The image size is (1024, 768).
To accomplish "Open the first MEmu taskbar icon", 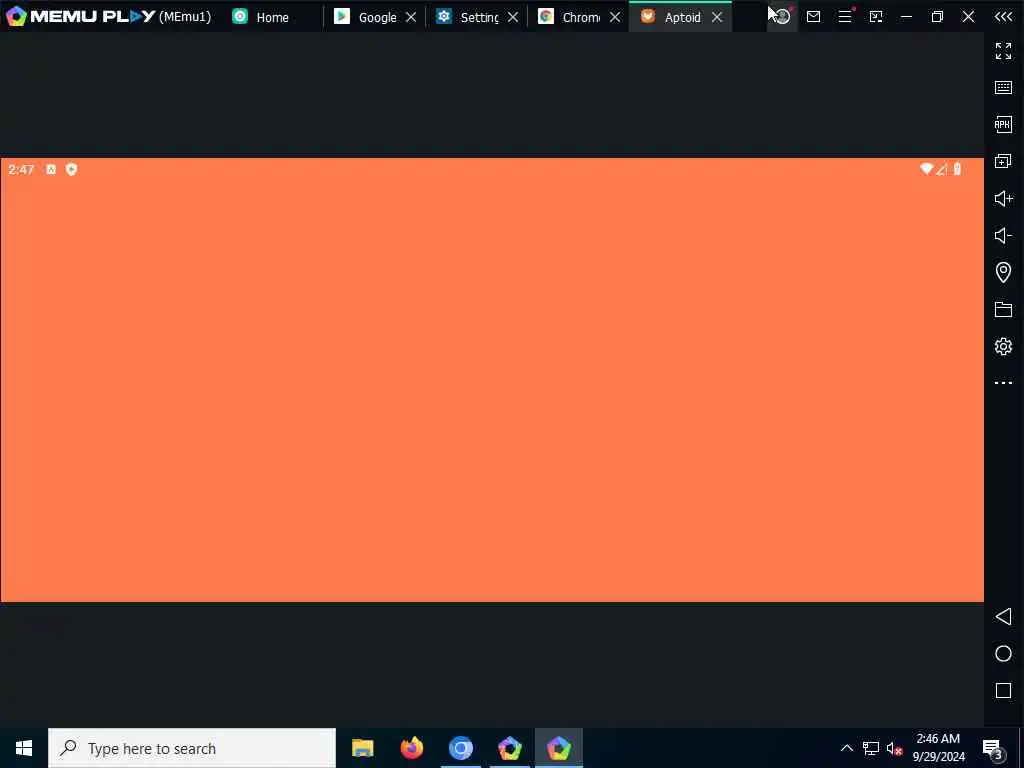I will click(x=509, y=748).
